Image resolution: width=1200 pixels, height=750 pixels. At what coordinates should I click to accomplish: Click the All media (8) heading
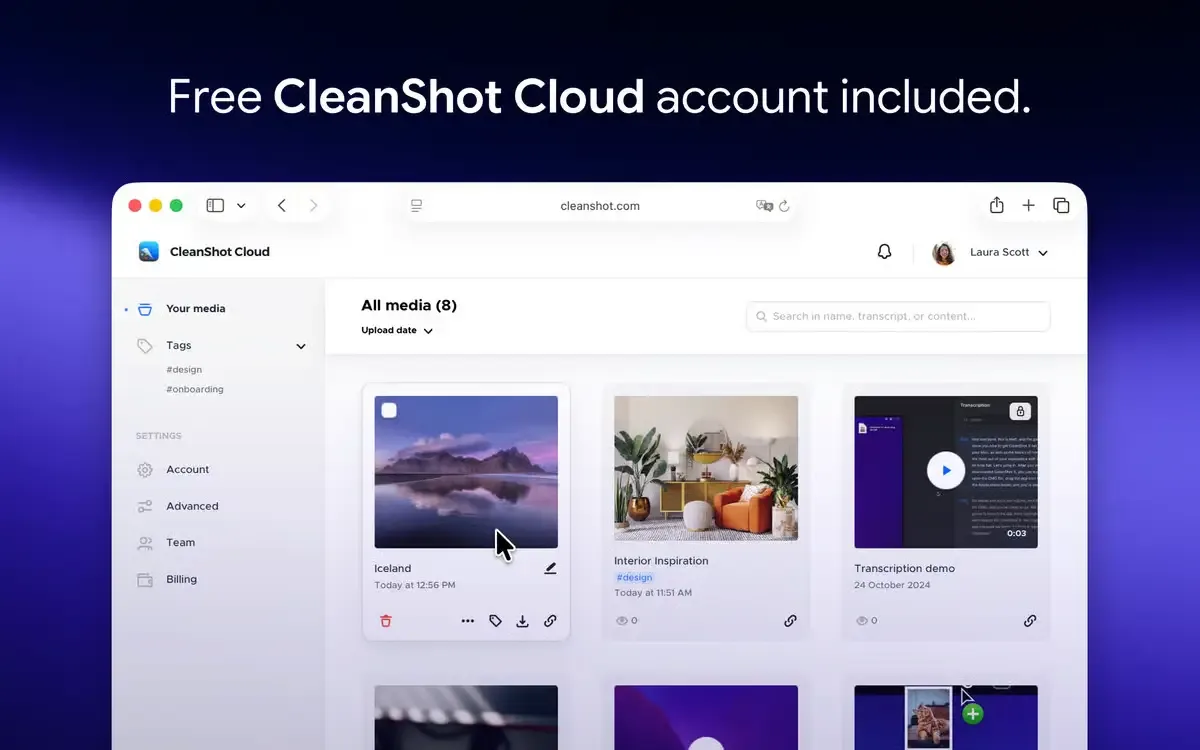point(409,305)
